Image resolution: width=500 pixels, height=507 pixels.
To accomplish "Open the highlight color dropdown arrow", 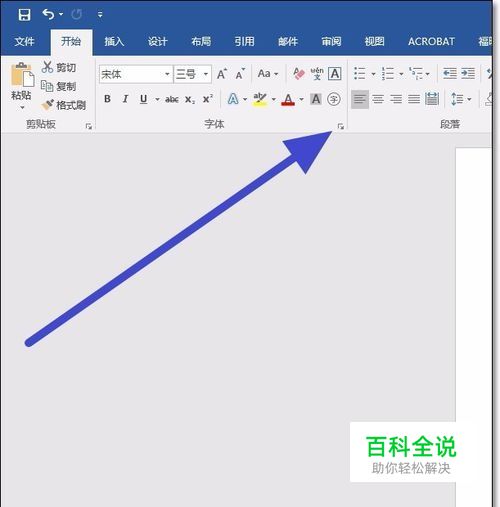I will (273, 99).
